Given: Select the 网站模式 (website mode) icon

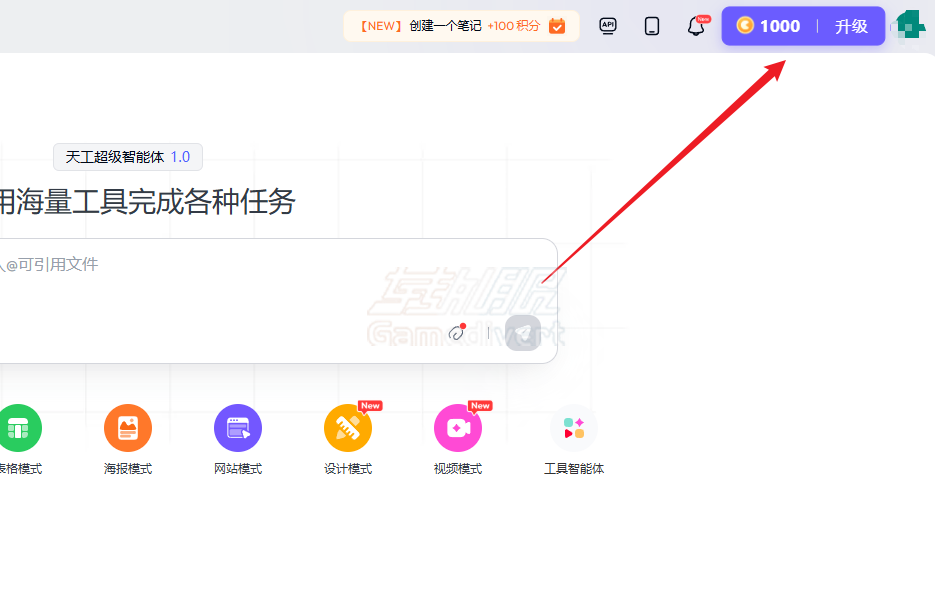Looking at the screenshot, I should click(237, 427).
